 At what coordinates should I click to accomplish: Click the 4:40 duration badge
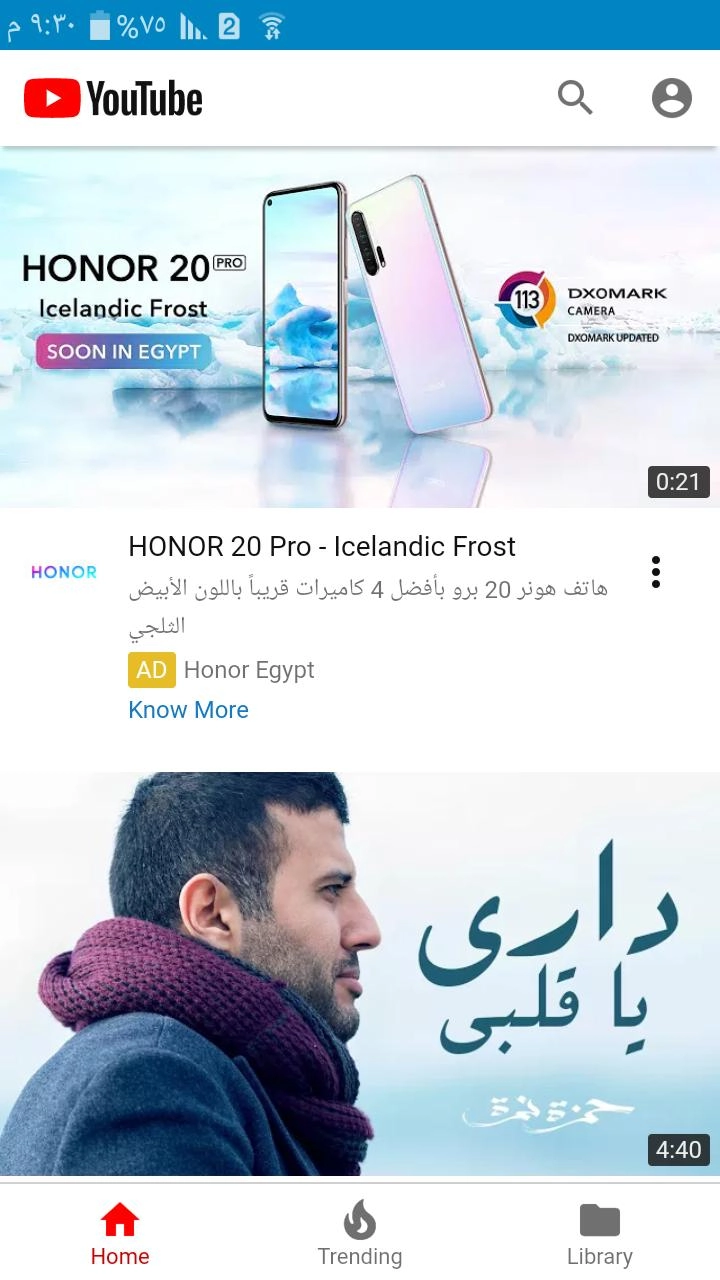(678, 1150)
